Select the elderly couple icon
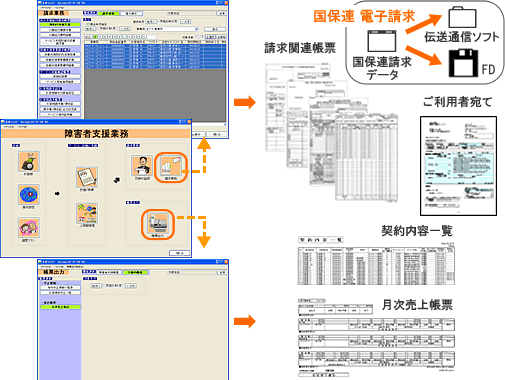 pos(29,227)
